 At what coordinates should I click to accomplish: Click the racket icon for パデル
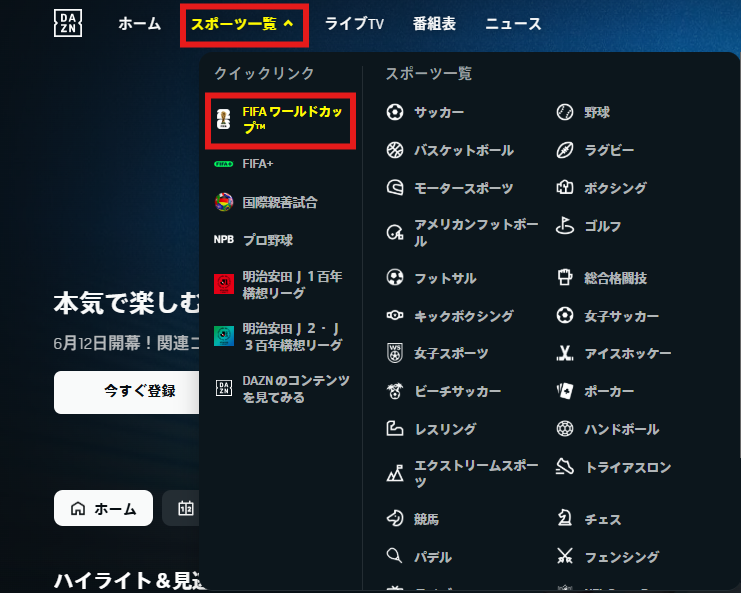pyautogui.click(x=395, y=556)
